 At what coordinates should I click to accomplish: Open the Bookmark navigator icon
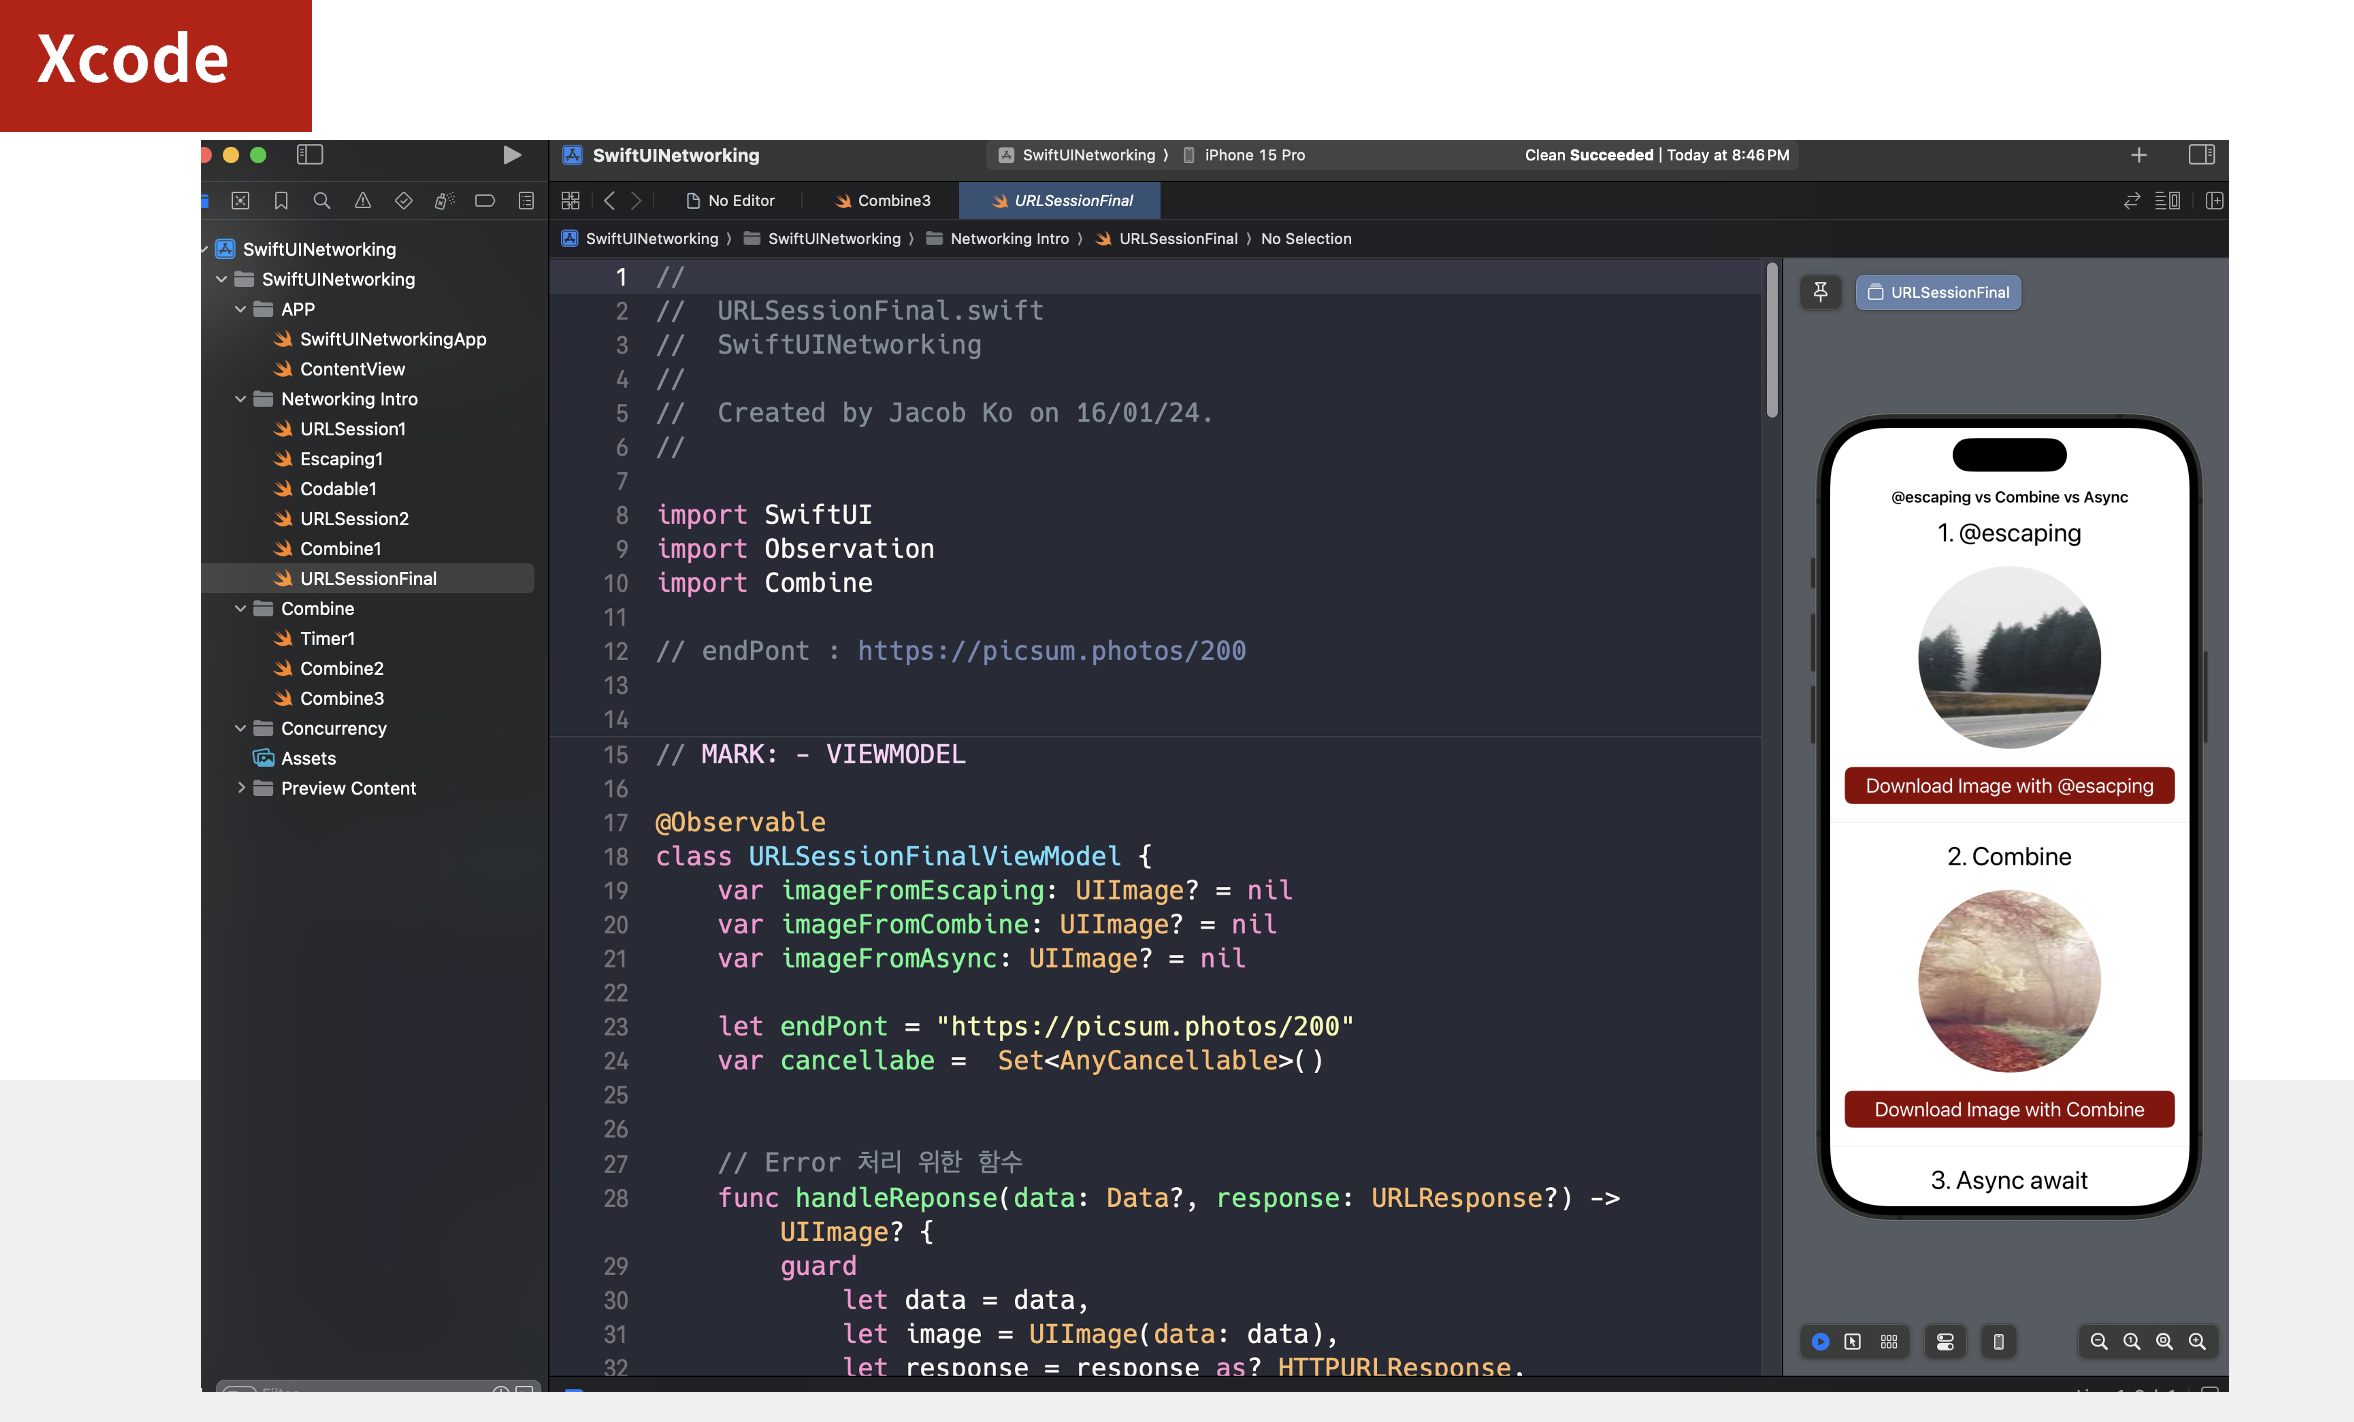tap(281, 201)
